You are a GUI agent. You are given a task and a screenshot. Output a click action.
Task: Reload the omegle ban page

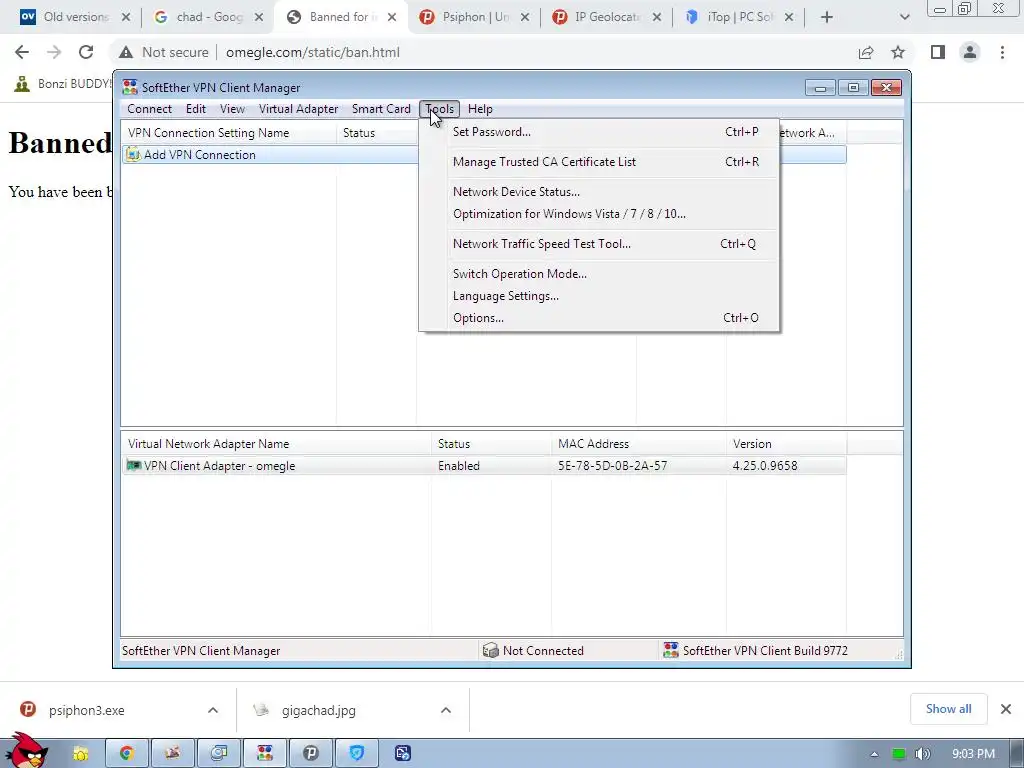(x=86, y=52)
